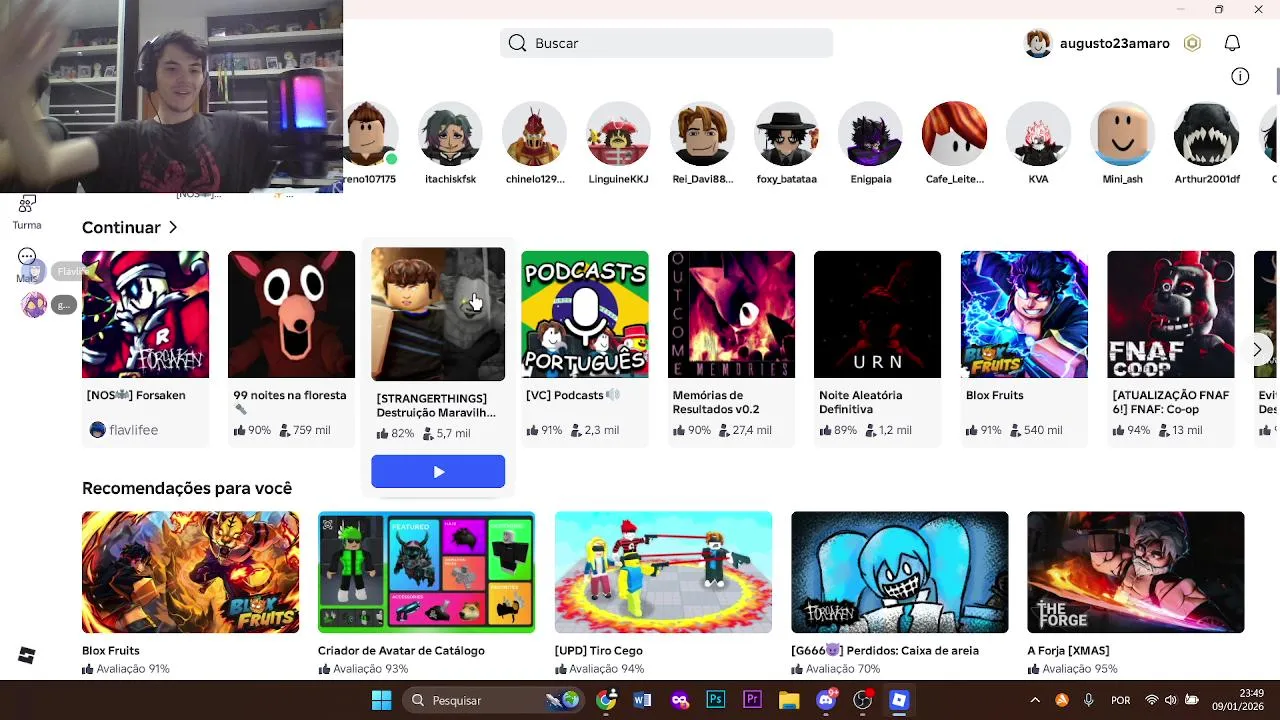Click the Continuar heading link
Viewport: 1280px width, 720px height.
[121, 227]
